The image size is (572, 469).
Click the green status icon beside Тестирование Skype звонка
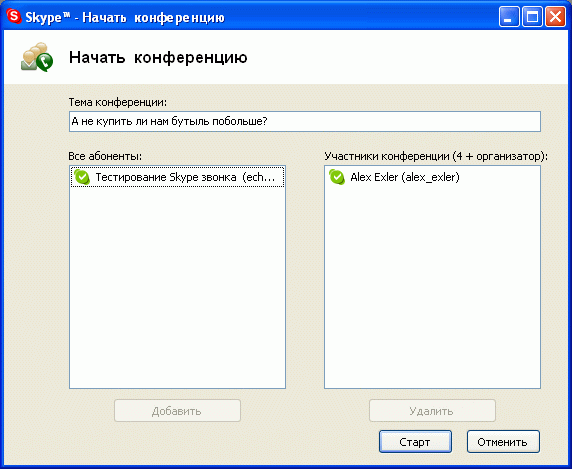pyautogui.click(x=82, y=177)
